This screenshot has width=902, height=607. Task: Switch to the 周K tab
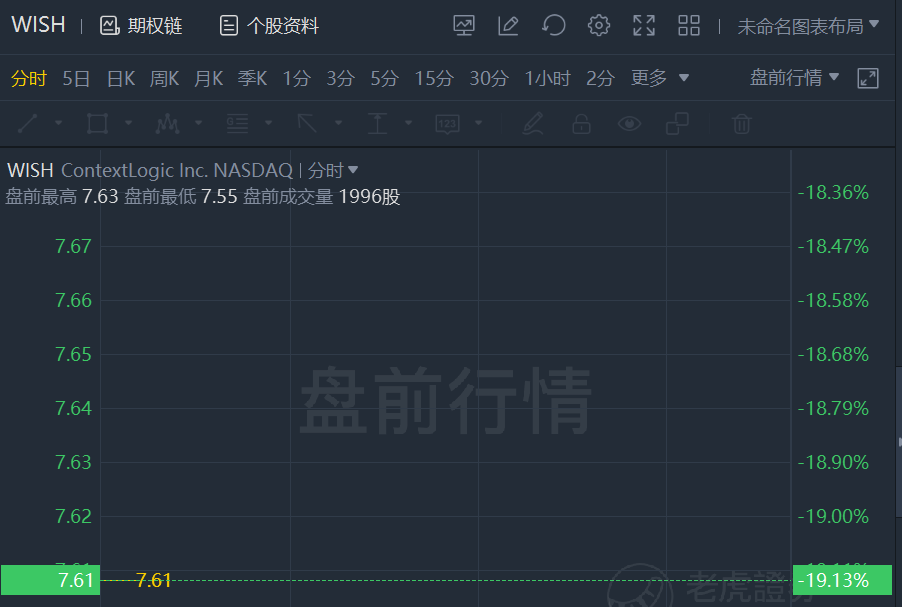tap(165, 78)
